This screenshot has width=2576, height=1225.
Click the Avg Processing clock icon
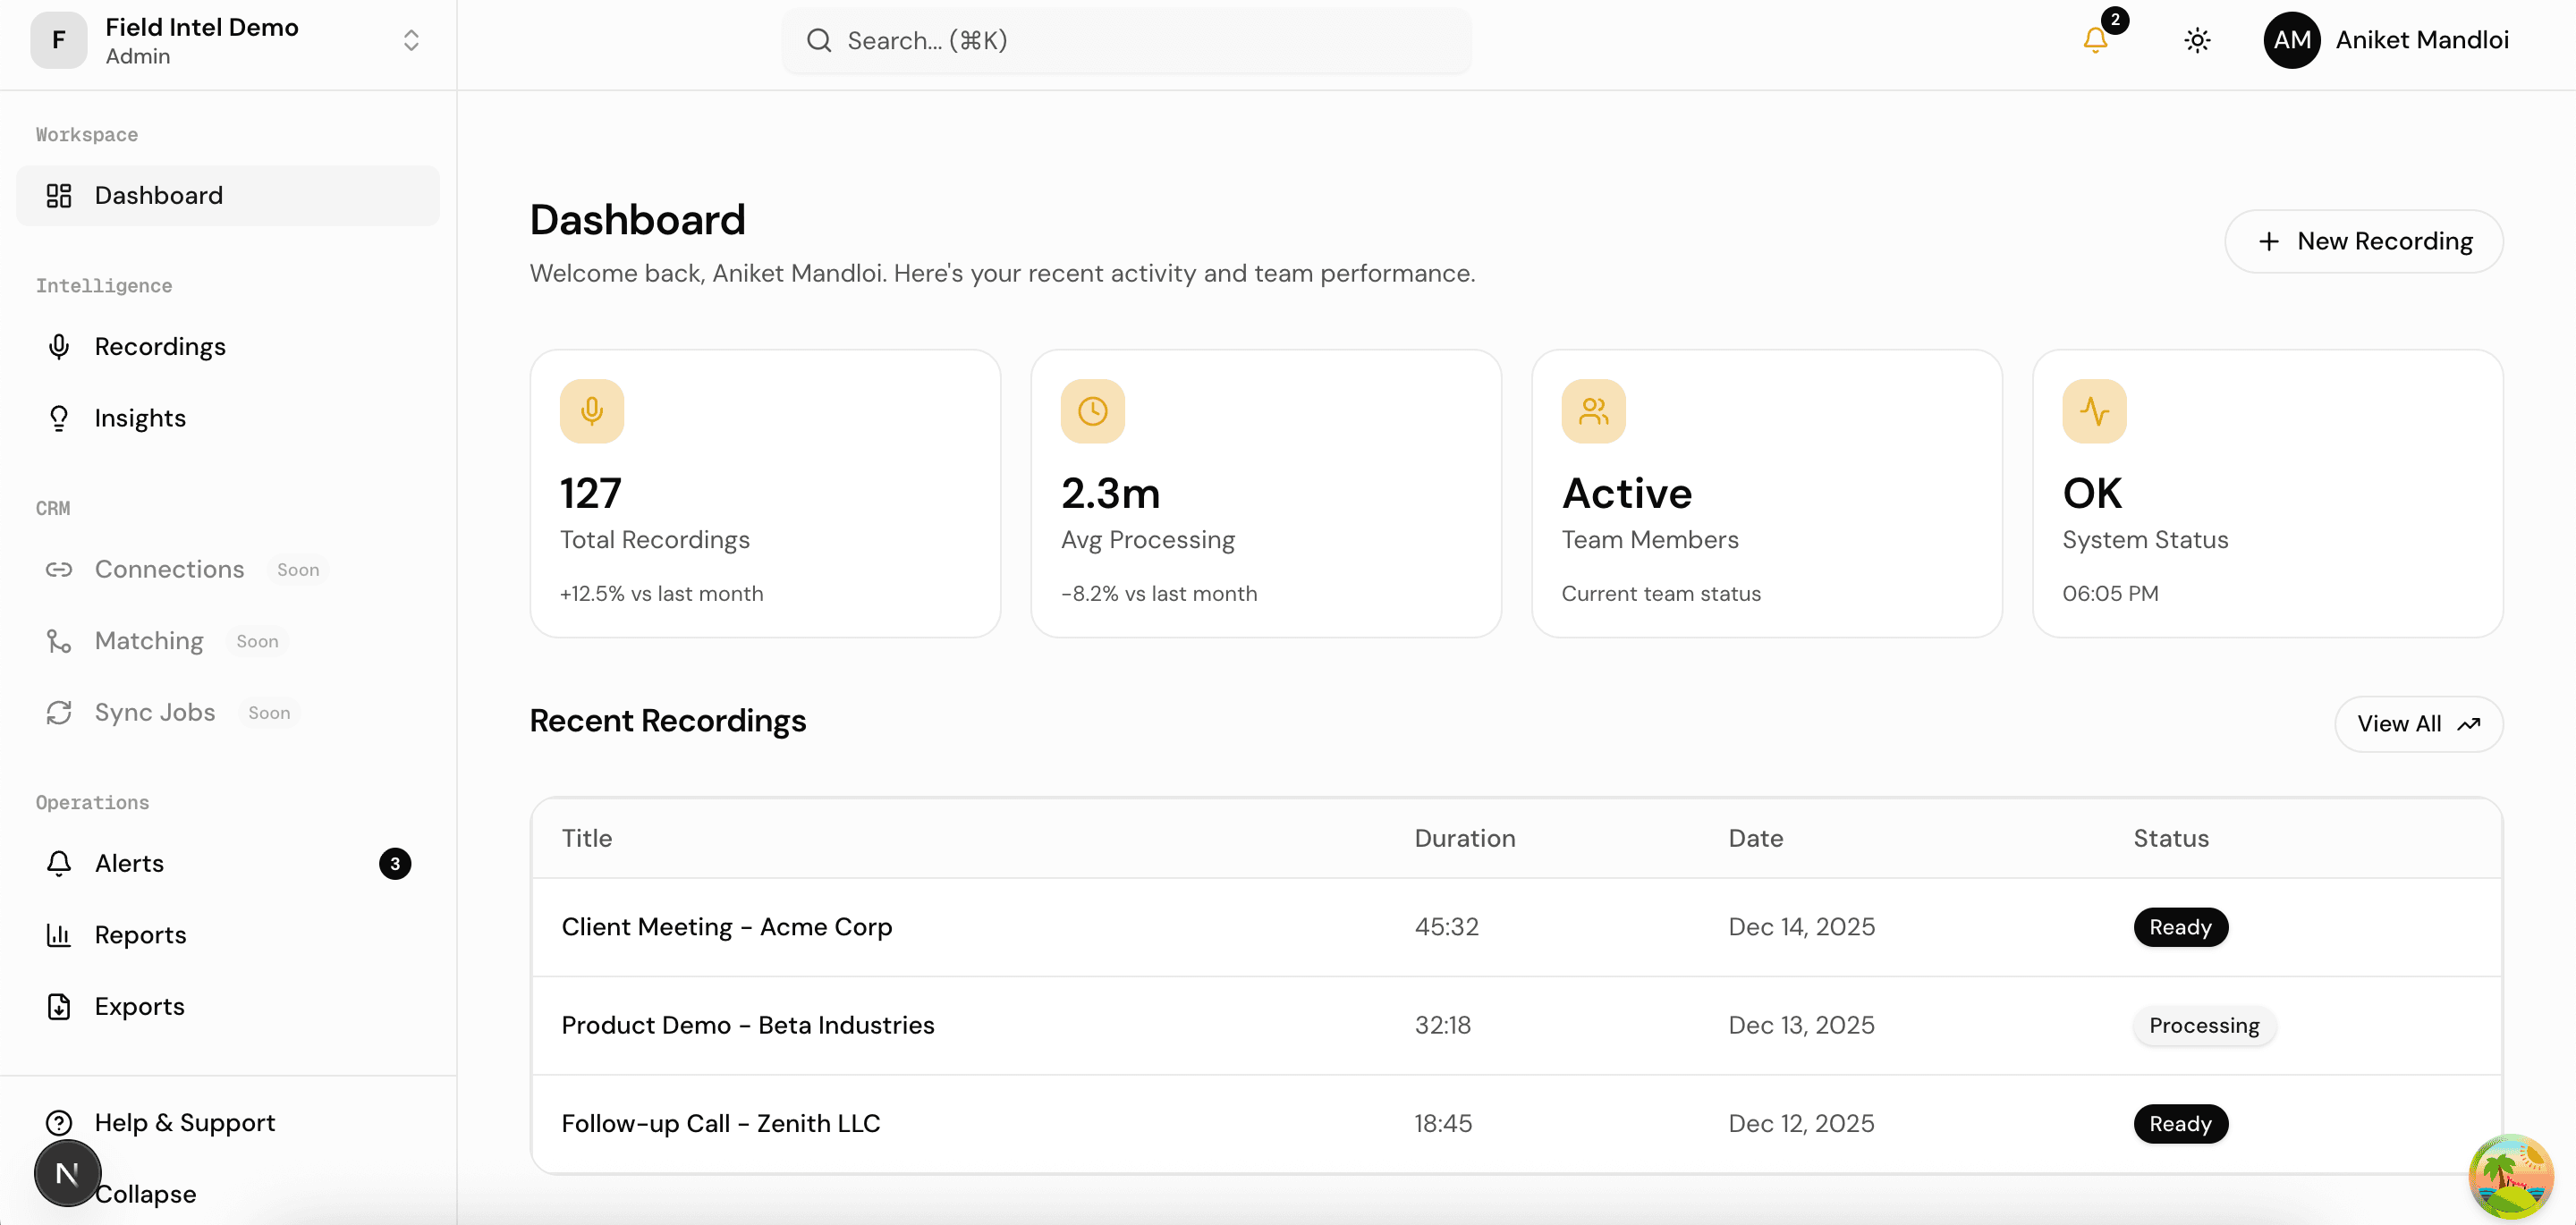[x=1093, y=411]
